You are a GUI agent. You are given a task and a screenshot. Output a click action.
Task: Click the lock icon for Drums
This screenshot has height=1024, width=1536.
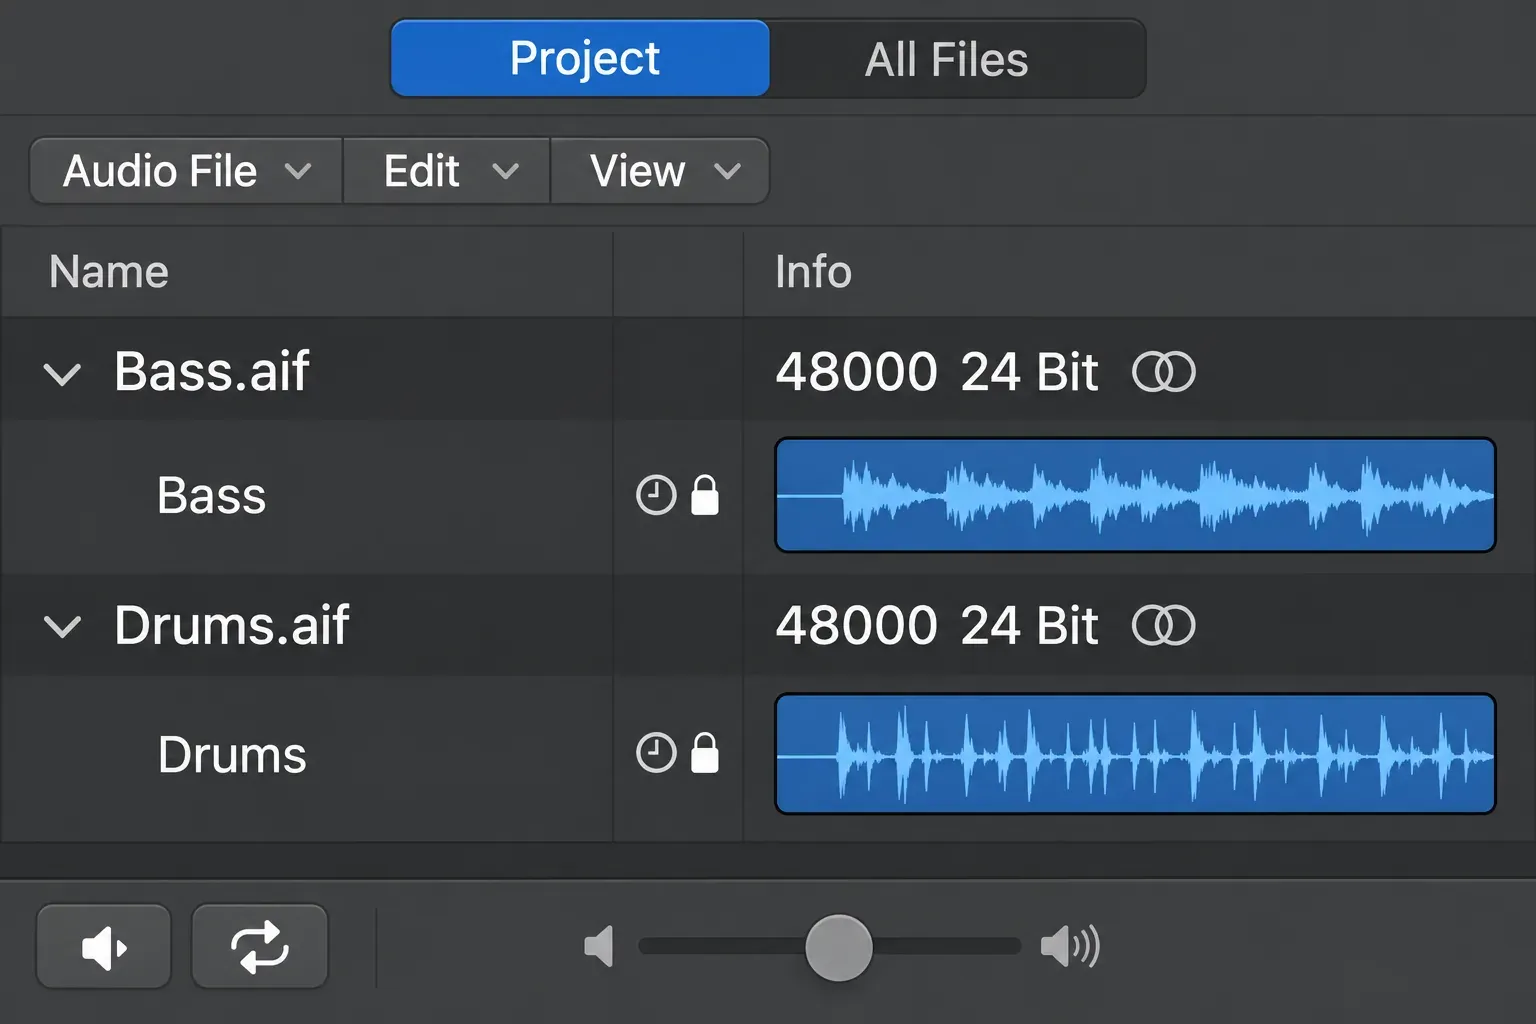[705, 753]
